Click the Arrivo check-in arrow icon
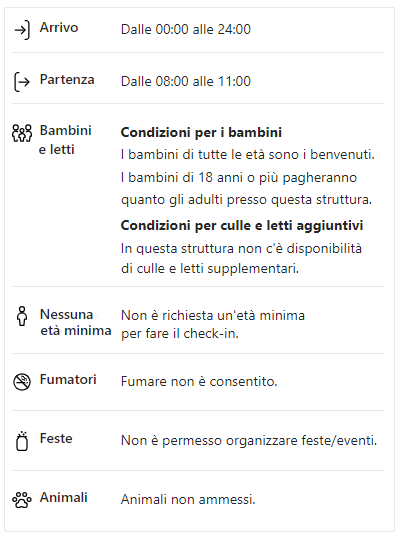Image resolution: width=397 pixels, height=538 pixels. (22, 30)
